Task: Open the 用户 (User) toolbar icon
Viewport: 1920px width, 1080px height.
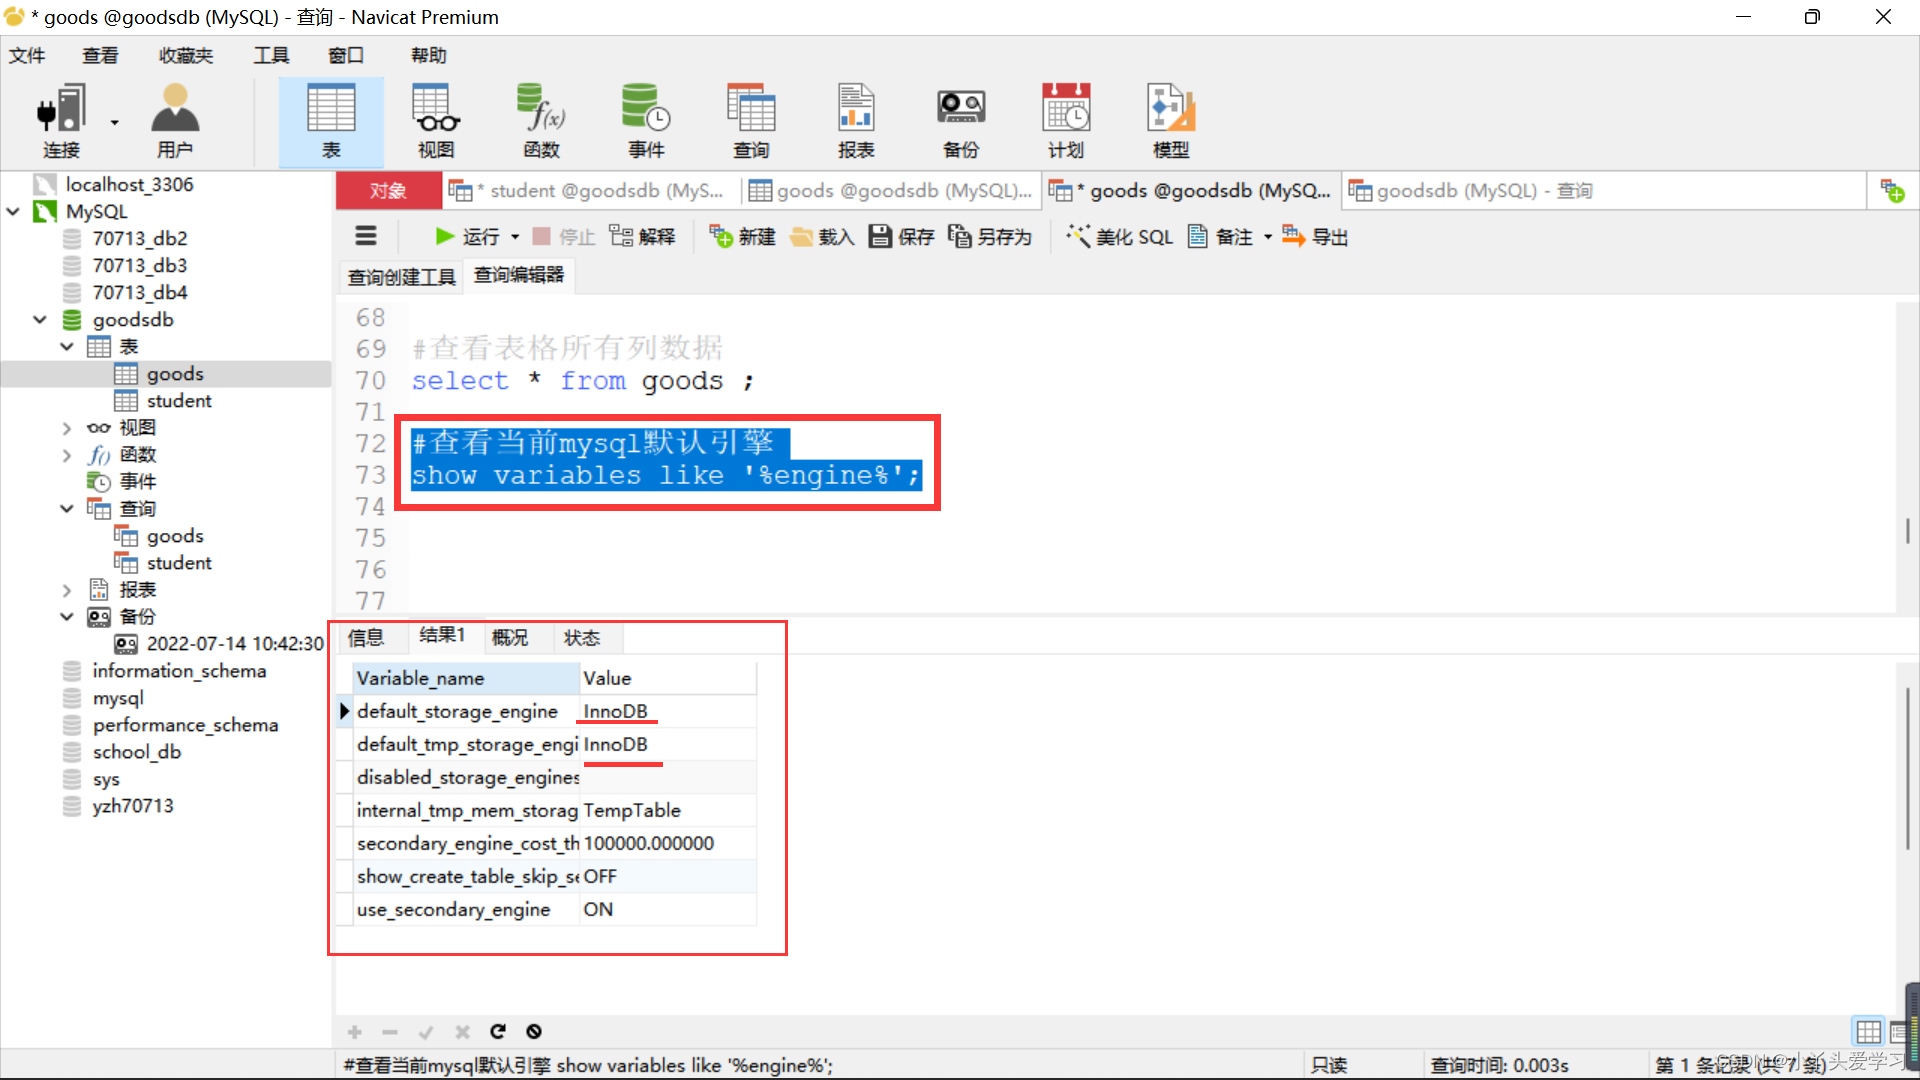Action: 175,121
